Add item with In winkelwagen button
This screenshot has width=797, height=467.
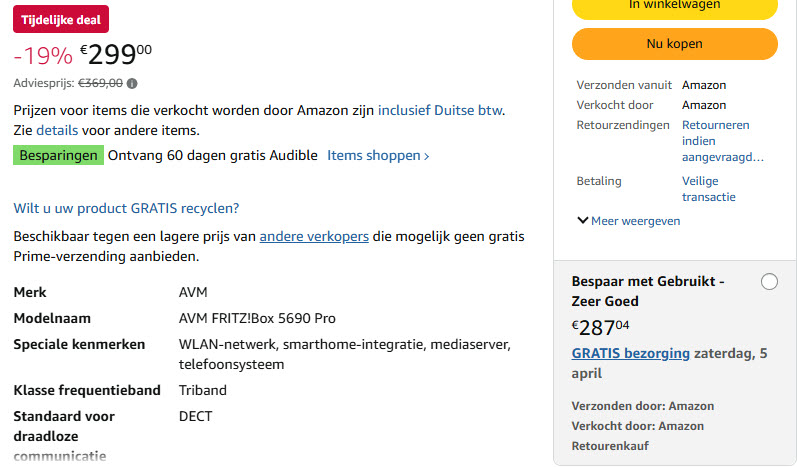tap(674, 6)
